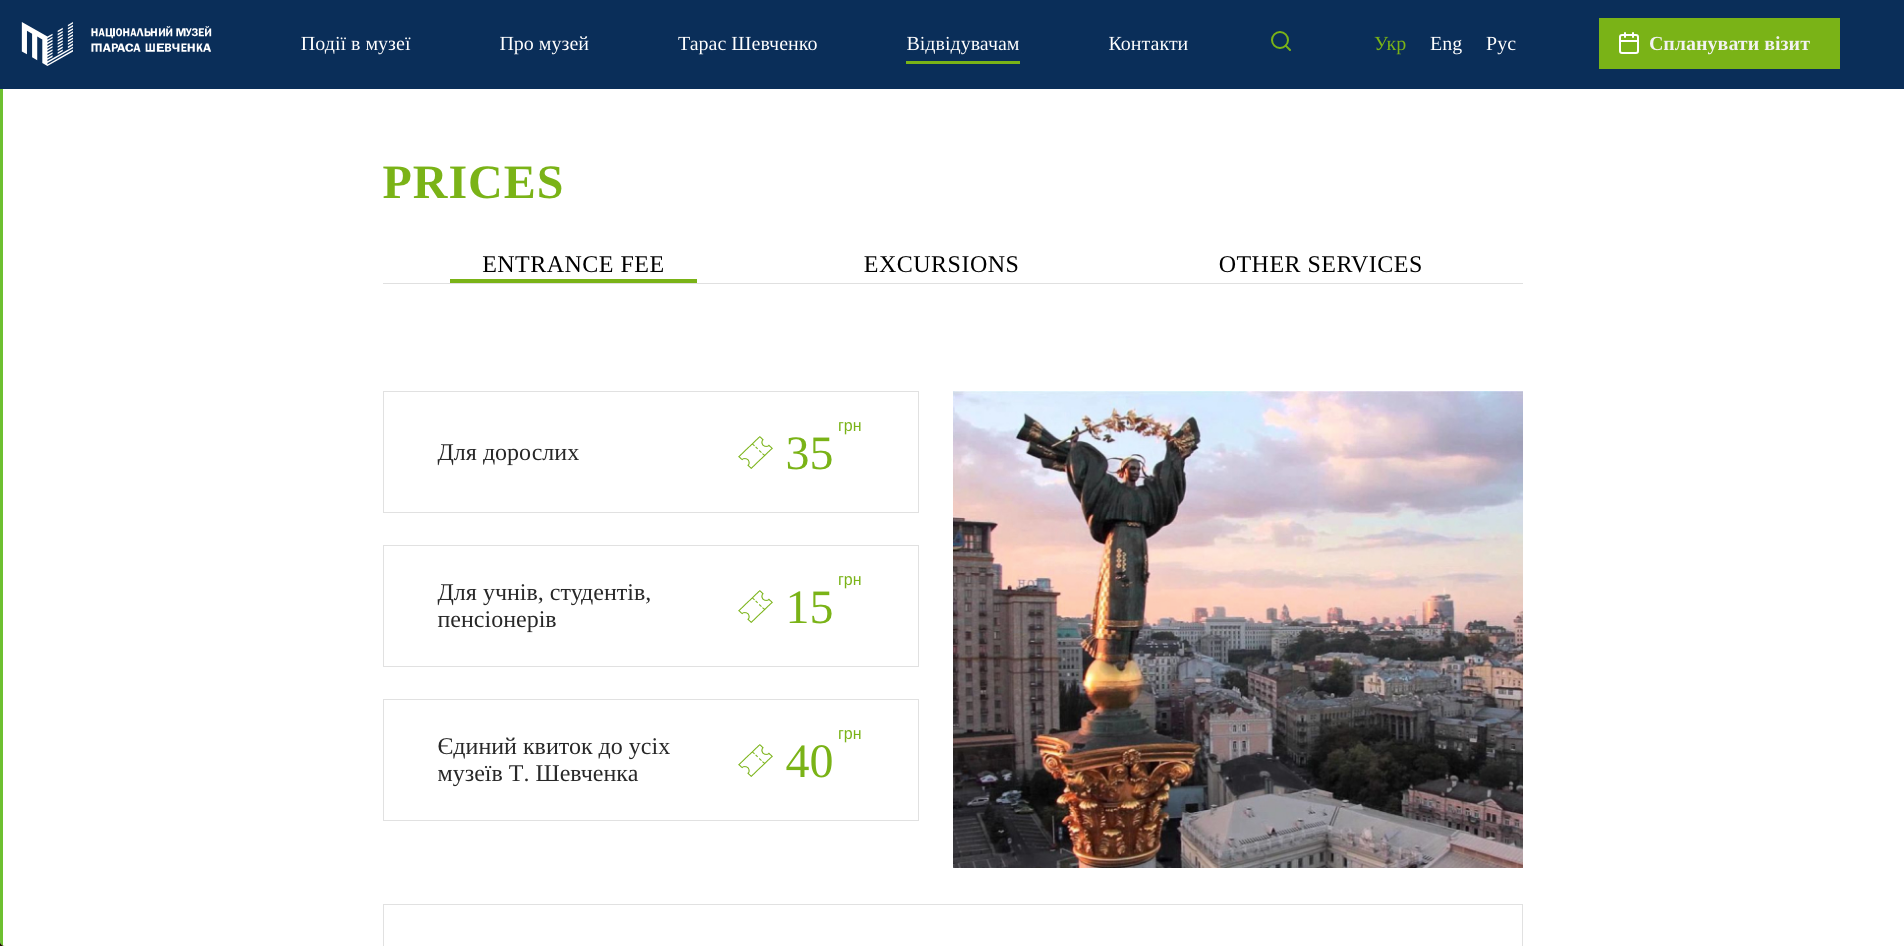Click the PRICES heading
This screenshot has width=1904, height=946.
click(473, 182)
